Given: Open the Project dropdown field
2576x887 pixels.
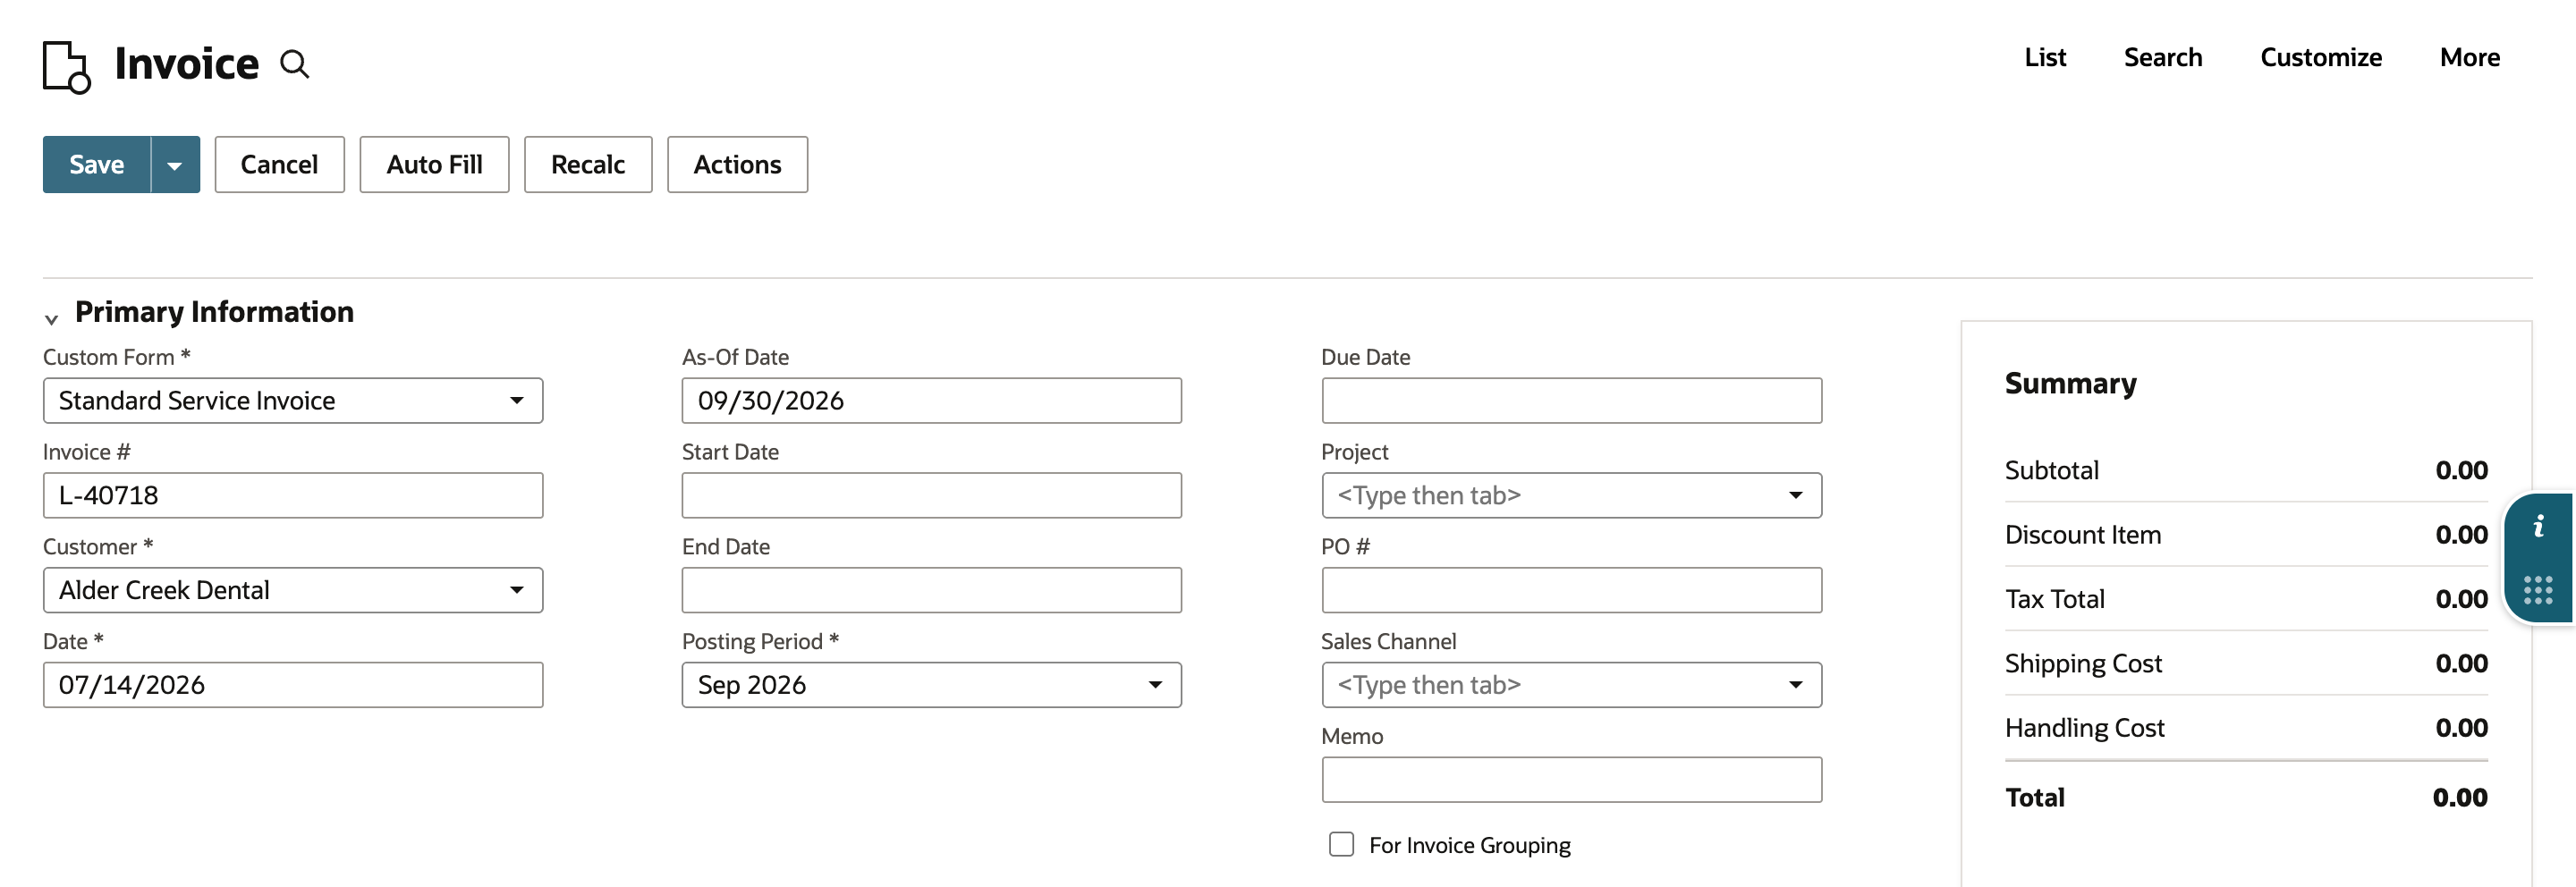Looking at the screenshot, I should (1571, 495).
